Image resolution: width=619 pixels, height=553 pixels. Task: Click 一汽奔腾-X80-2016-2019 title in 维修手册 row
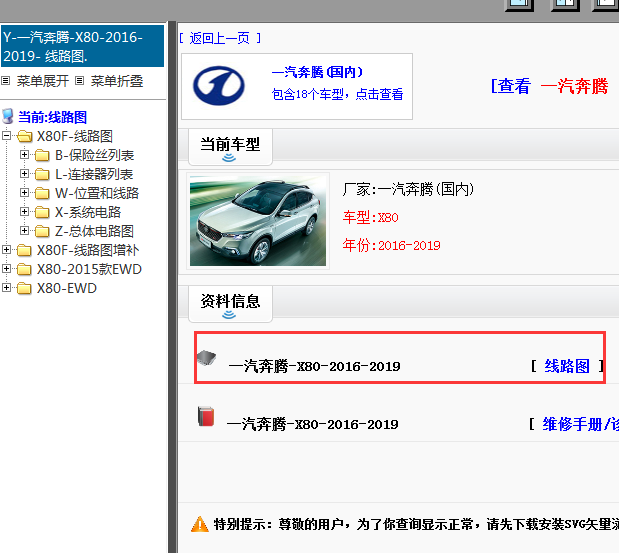click(x=312, y=424)
